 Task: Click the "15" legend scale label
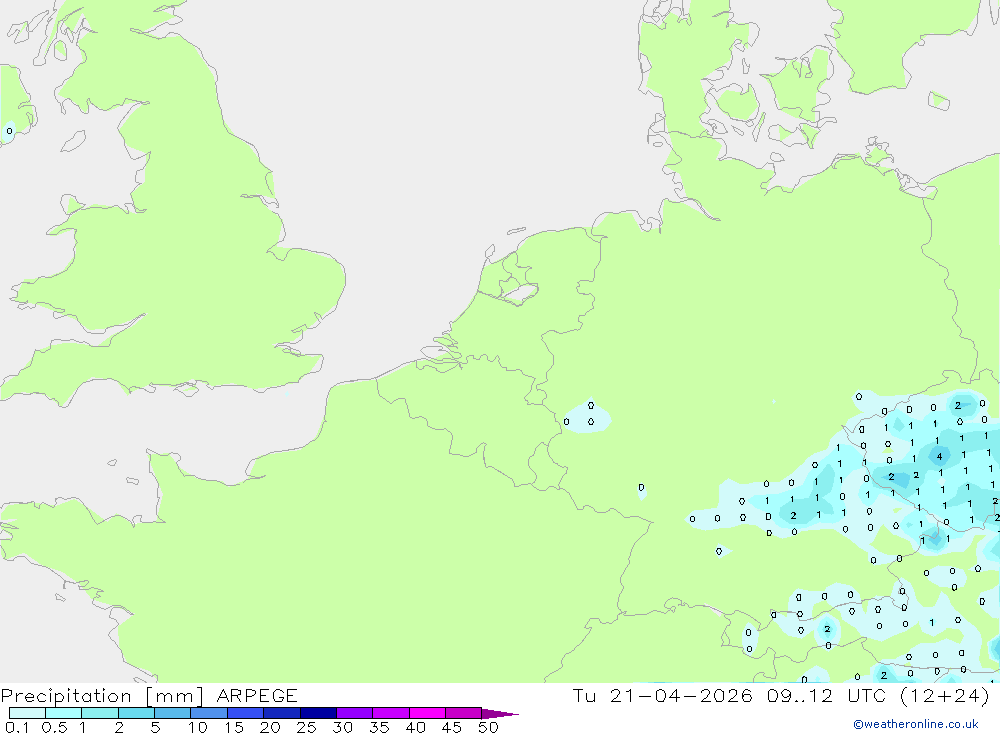click(x=234, y=727)
